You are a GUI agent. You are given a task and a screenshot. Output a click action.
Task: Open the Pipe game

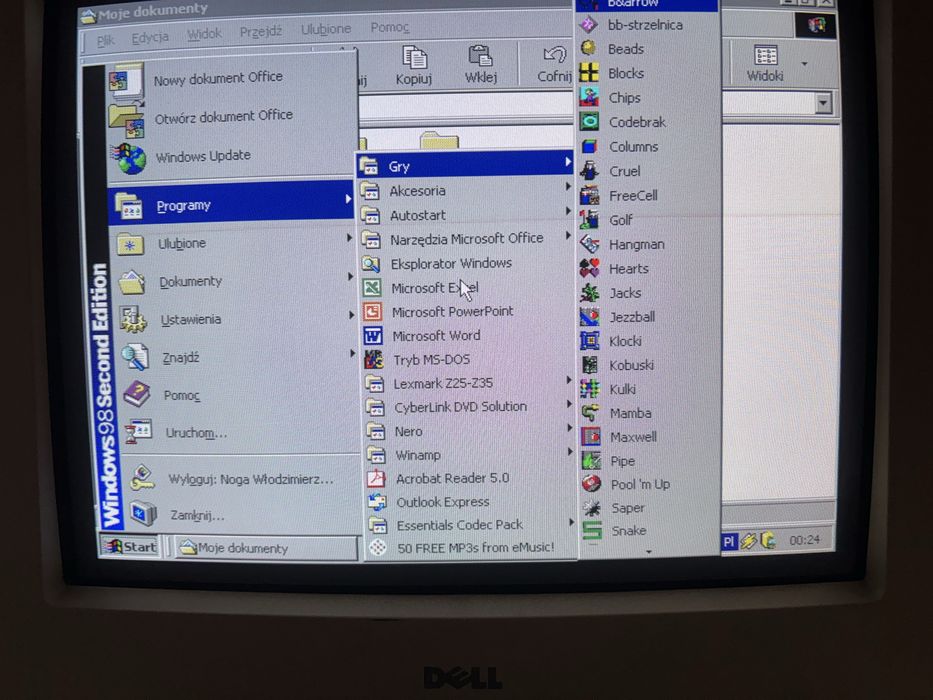click(647, 461)
